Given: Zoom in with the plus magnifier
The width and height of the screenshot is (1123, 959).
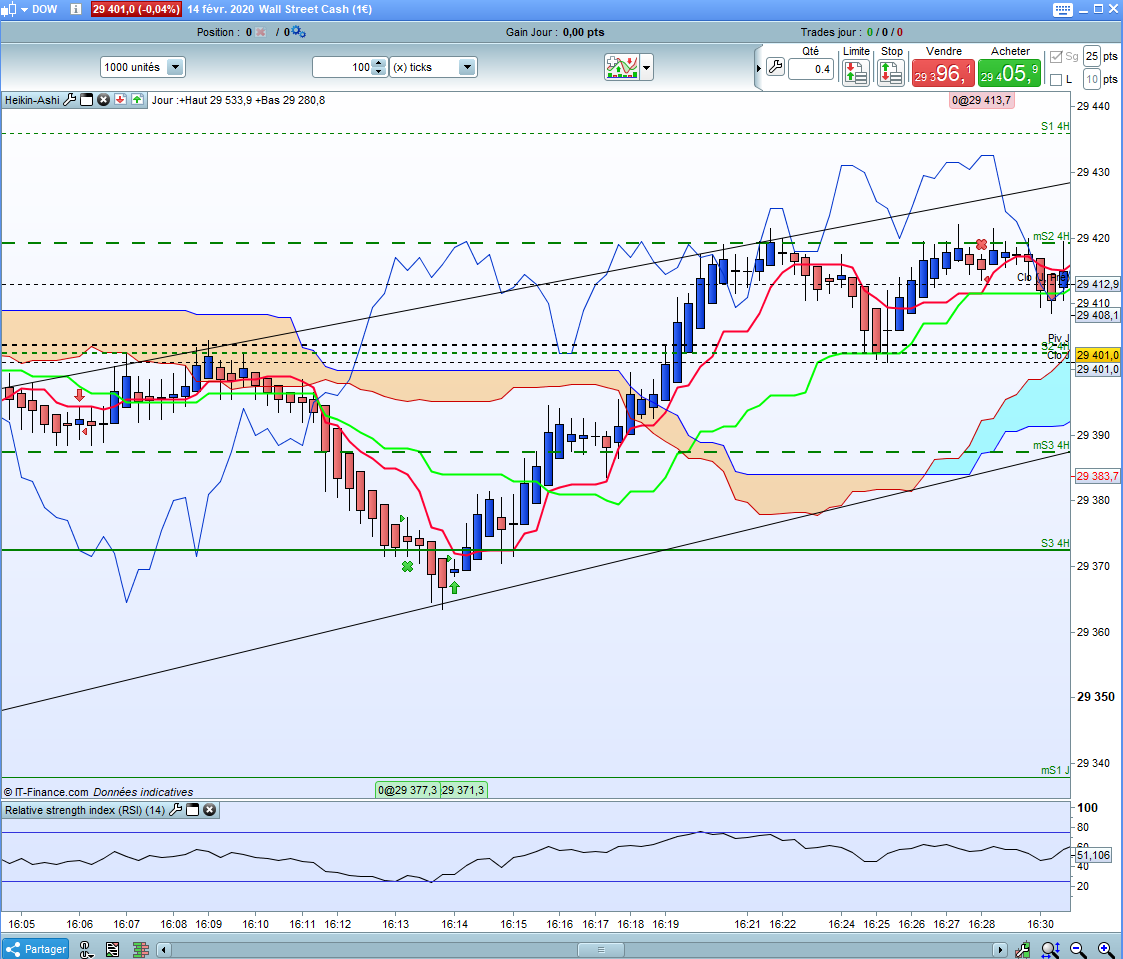Looking at the screenshot, I should coord(1105,950).
